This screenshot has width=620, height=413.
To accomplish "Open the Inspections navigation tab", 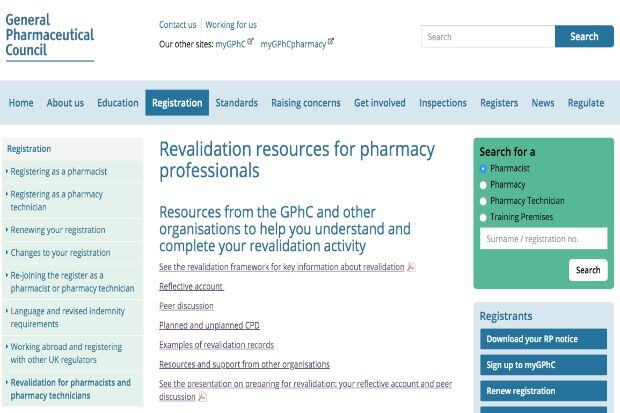I will pos(442,103).
